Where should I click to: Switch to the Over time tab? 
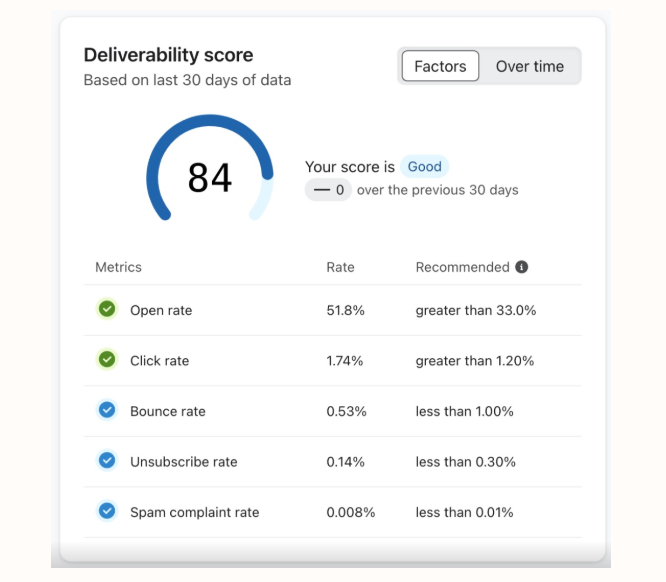[530, 66]
